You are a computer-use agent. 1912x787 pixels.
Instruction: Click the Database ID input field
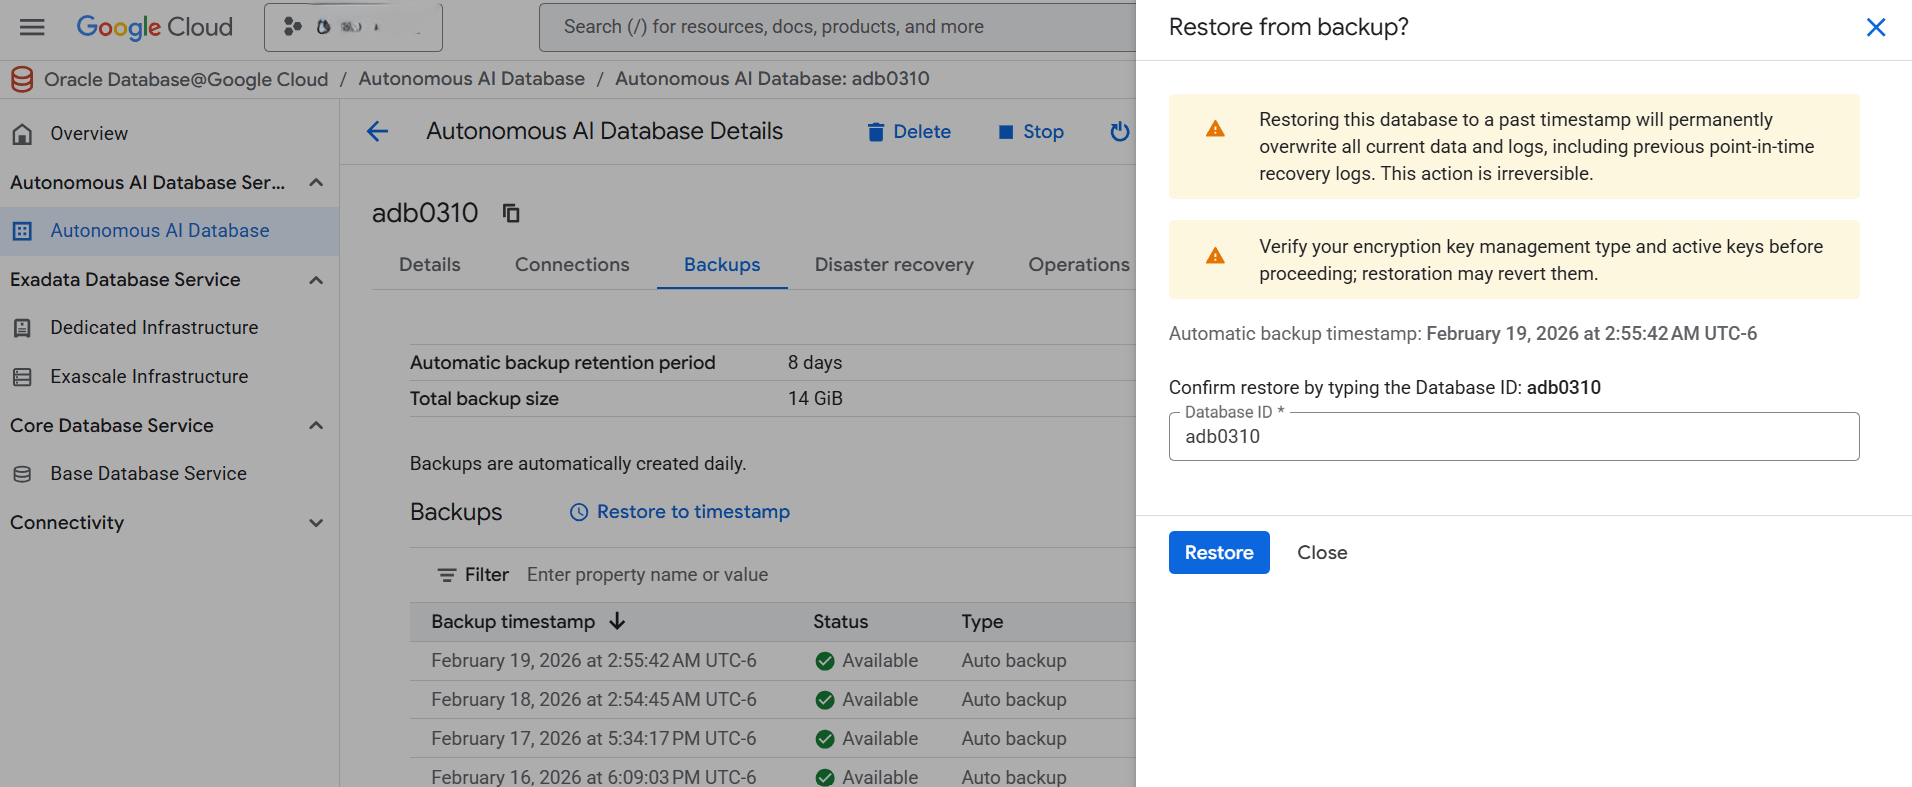click(x=1513, y=437)
